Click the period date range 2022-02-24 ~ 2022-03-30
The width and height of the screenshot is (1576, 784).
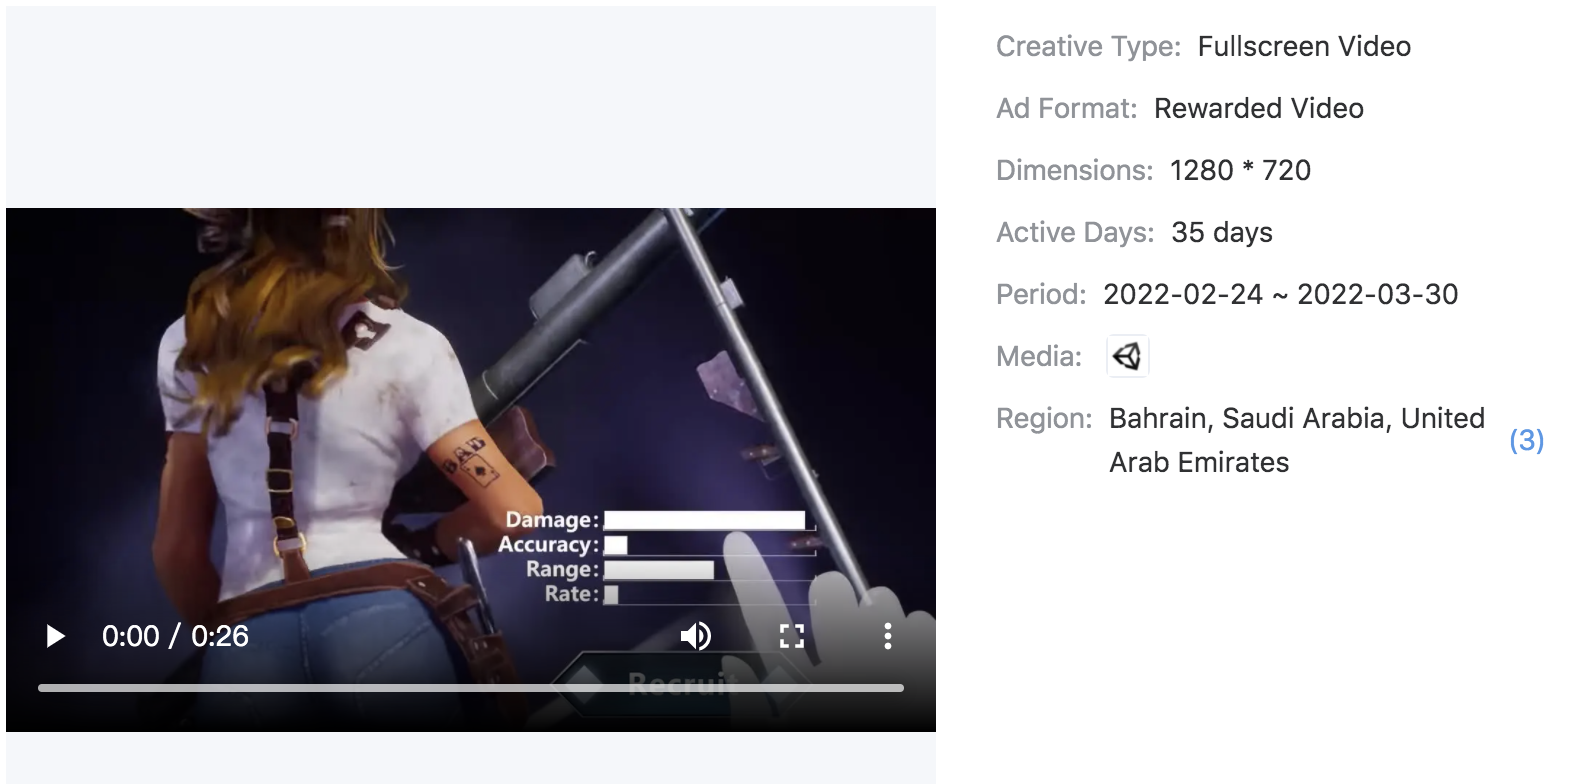tap(1280, 294)
